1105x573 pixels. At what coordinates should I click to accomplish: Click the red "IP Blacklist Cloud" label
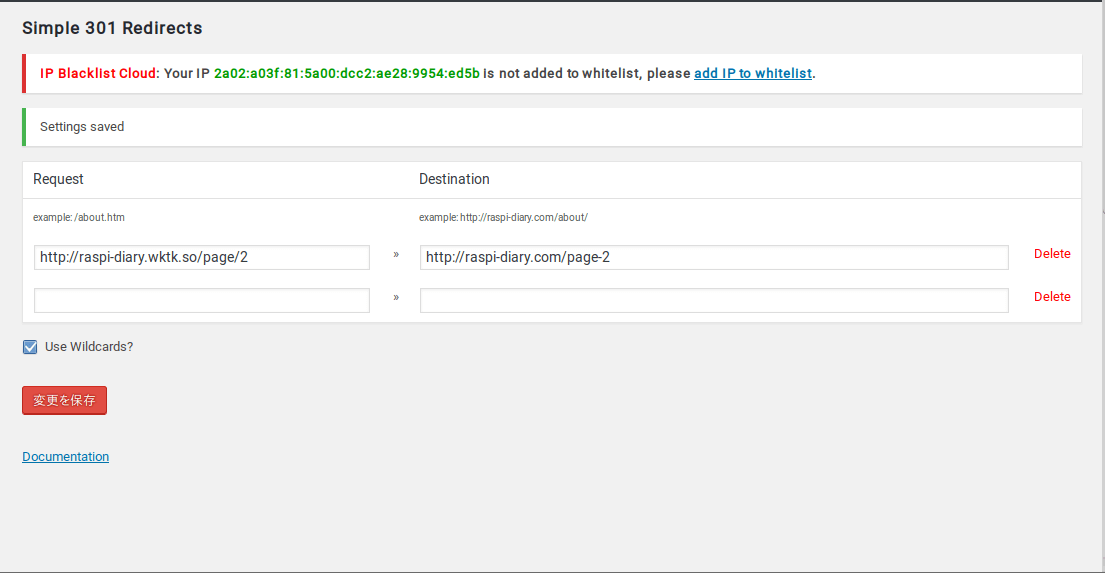[99, 73]
